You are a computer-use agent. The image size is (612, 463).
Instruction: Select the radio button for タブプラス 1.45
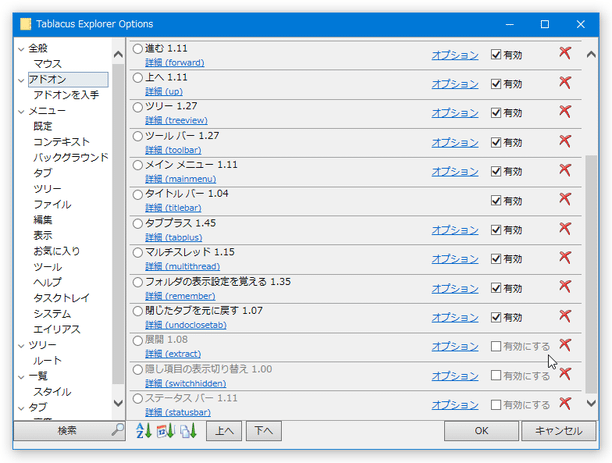coord(137,224)
